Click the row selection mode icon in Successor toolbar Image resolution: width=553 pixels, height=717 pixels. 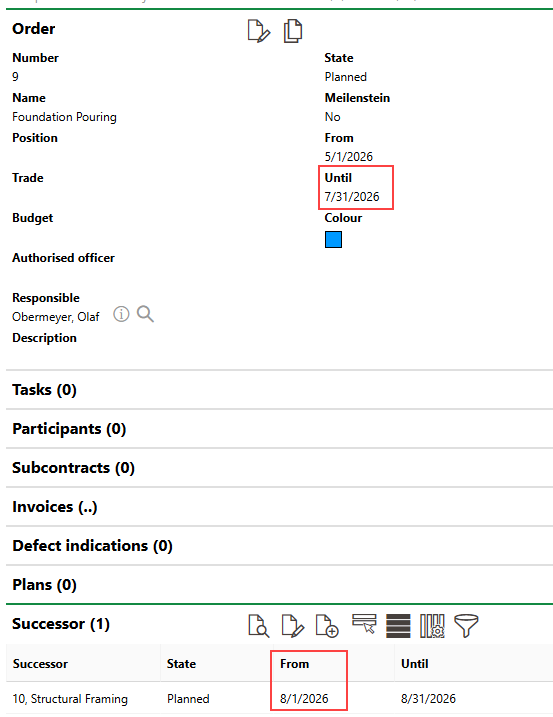364,625
